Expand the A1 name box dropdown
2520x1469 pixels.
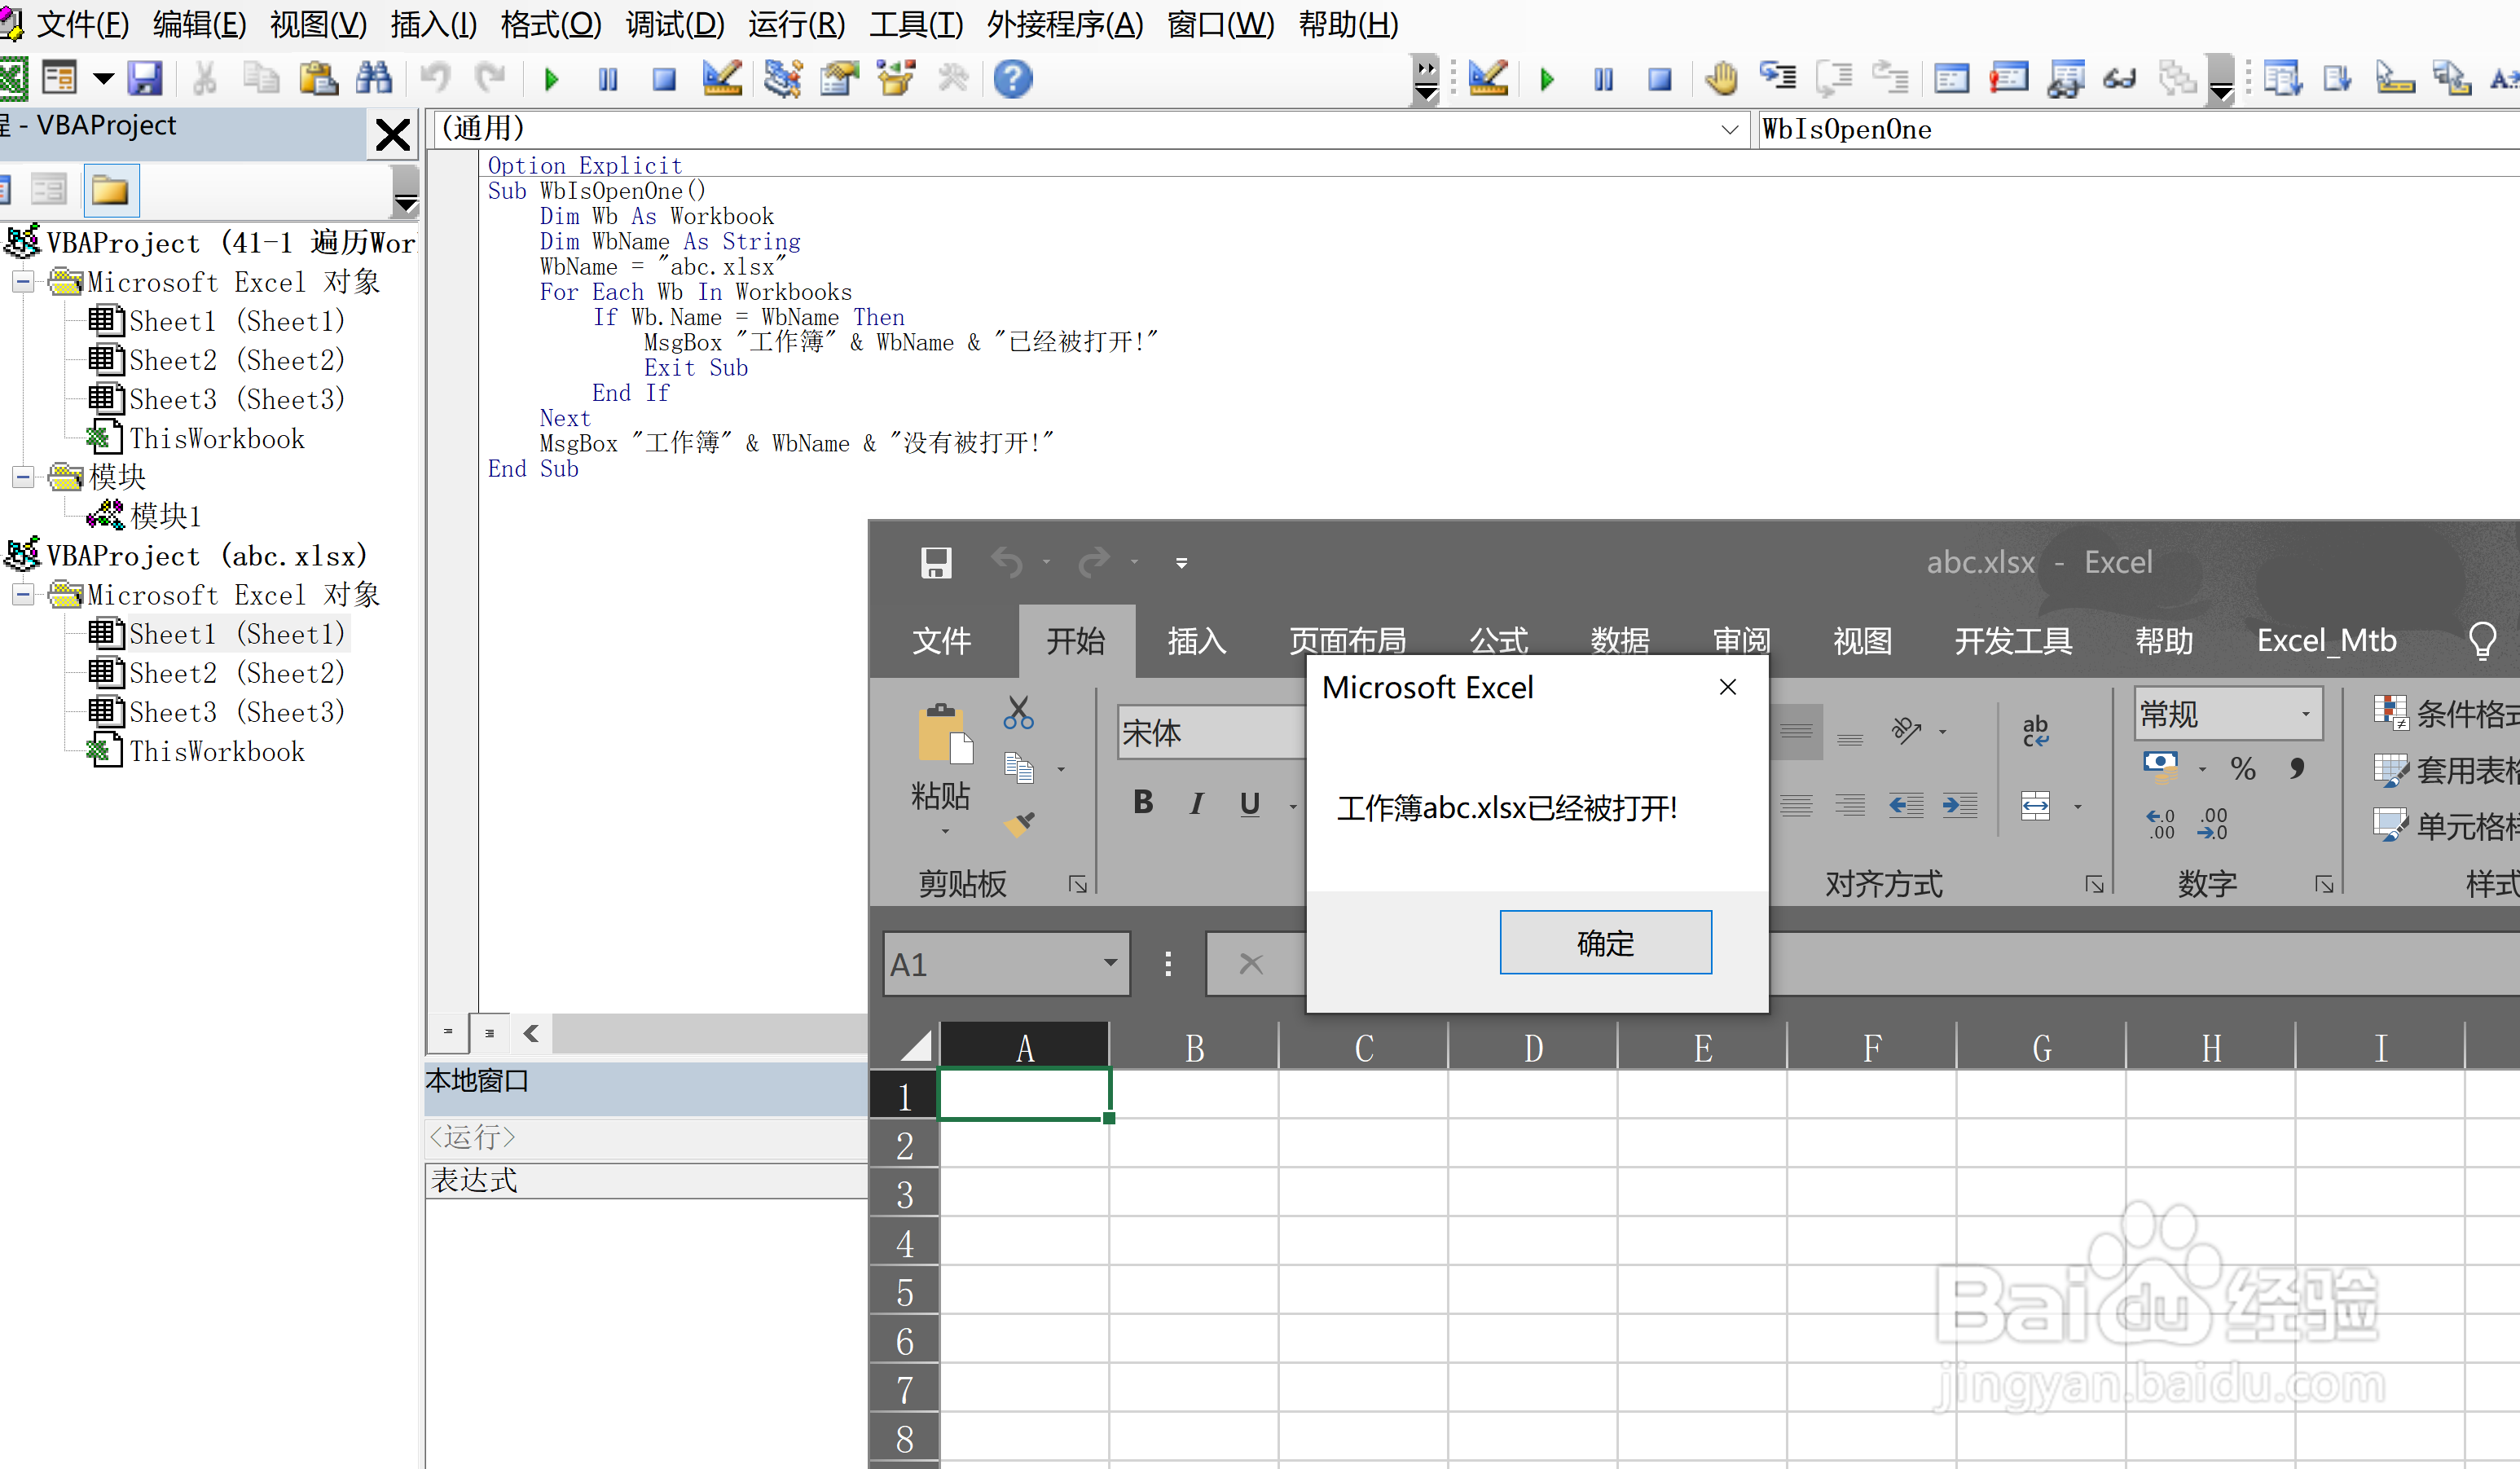tap(1110, 963)
